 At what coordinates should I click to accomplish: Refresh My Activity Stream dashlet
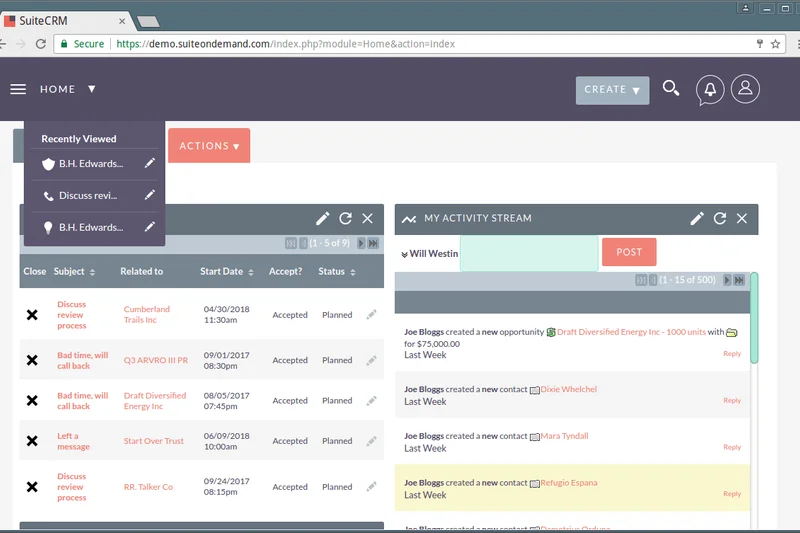720,218
